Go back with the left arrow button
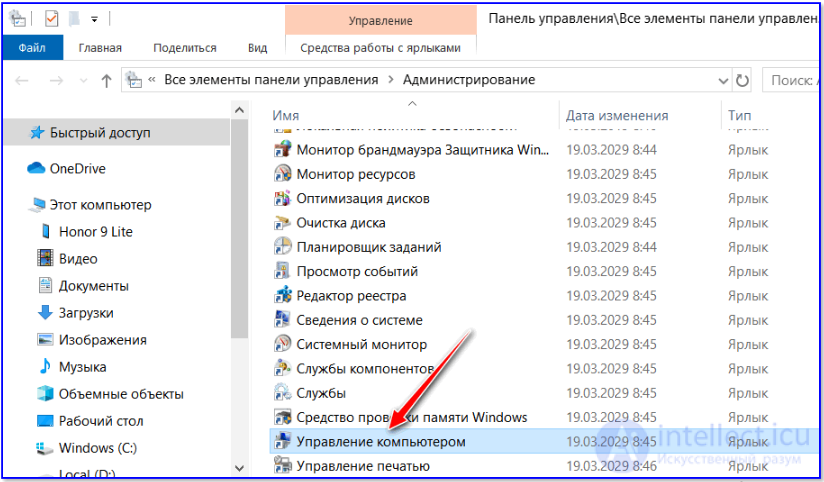The image size is (824, 482). (x=22, y=80)
